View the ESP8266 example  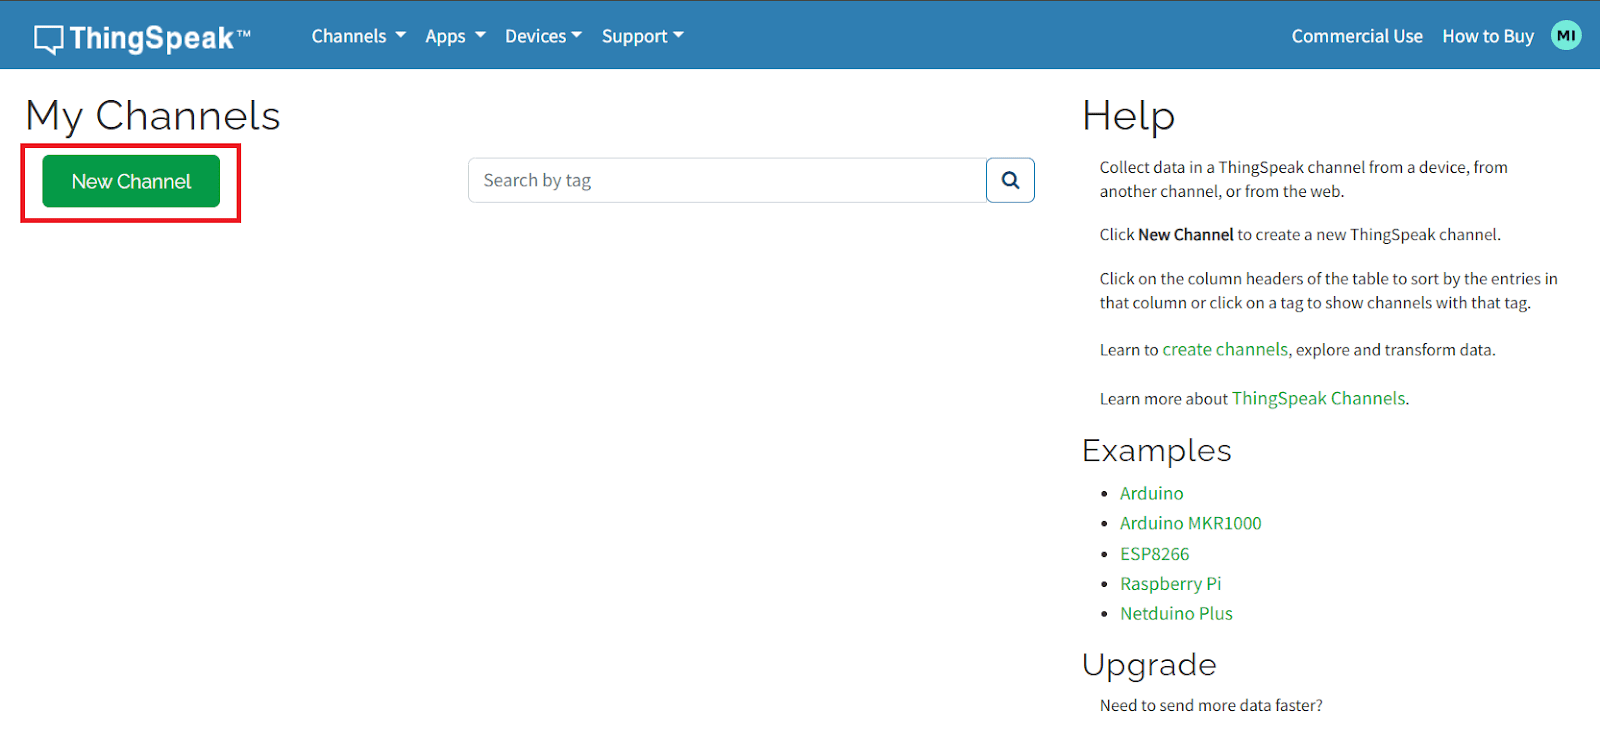[1154, 554]
